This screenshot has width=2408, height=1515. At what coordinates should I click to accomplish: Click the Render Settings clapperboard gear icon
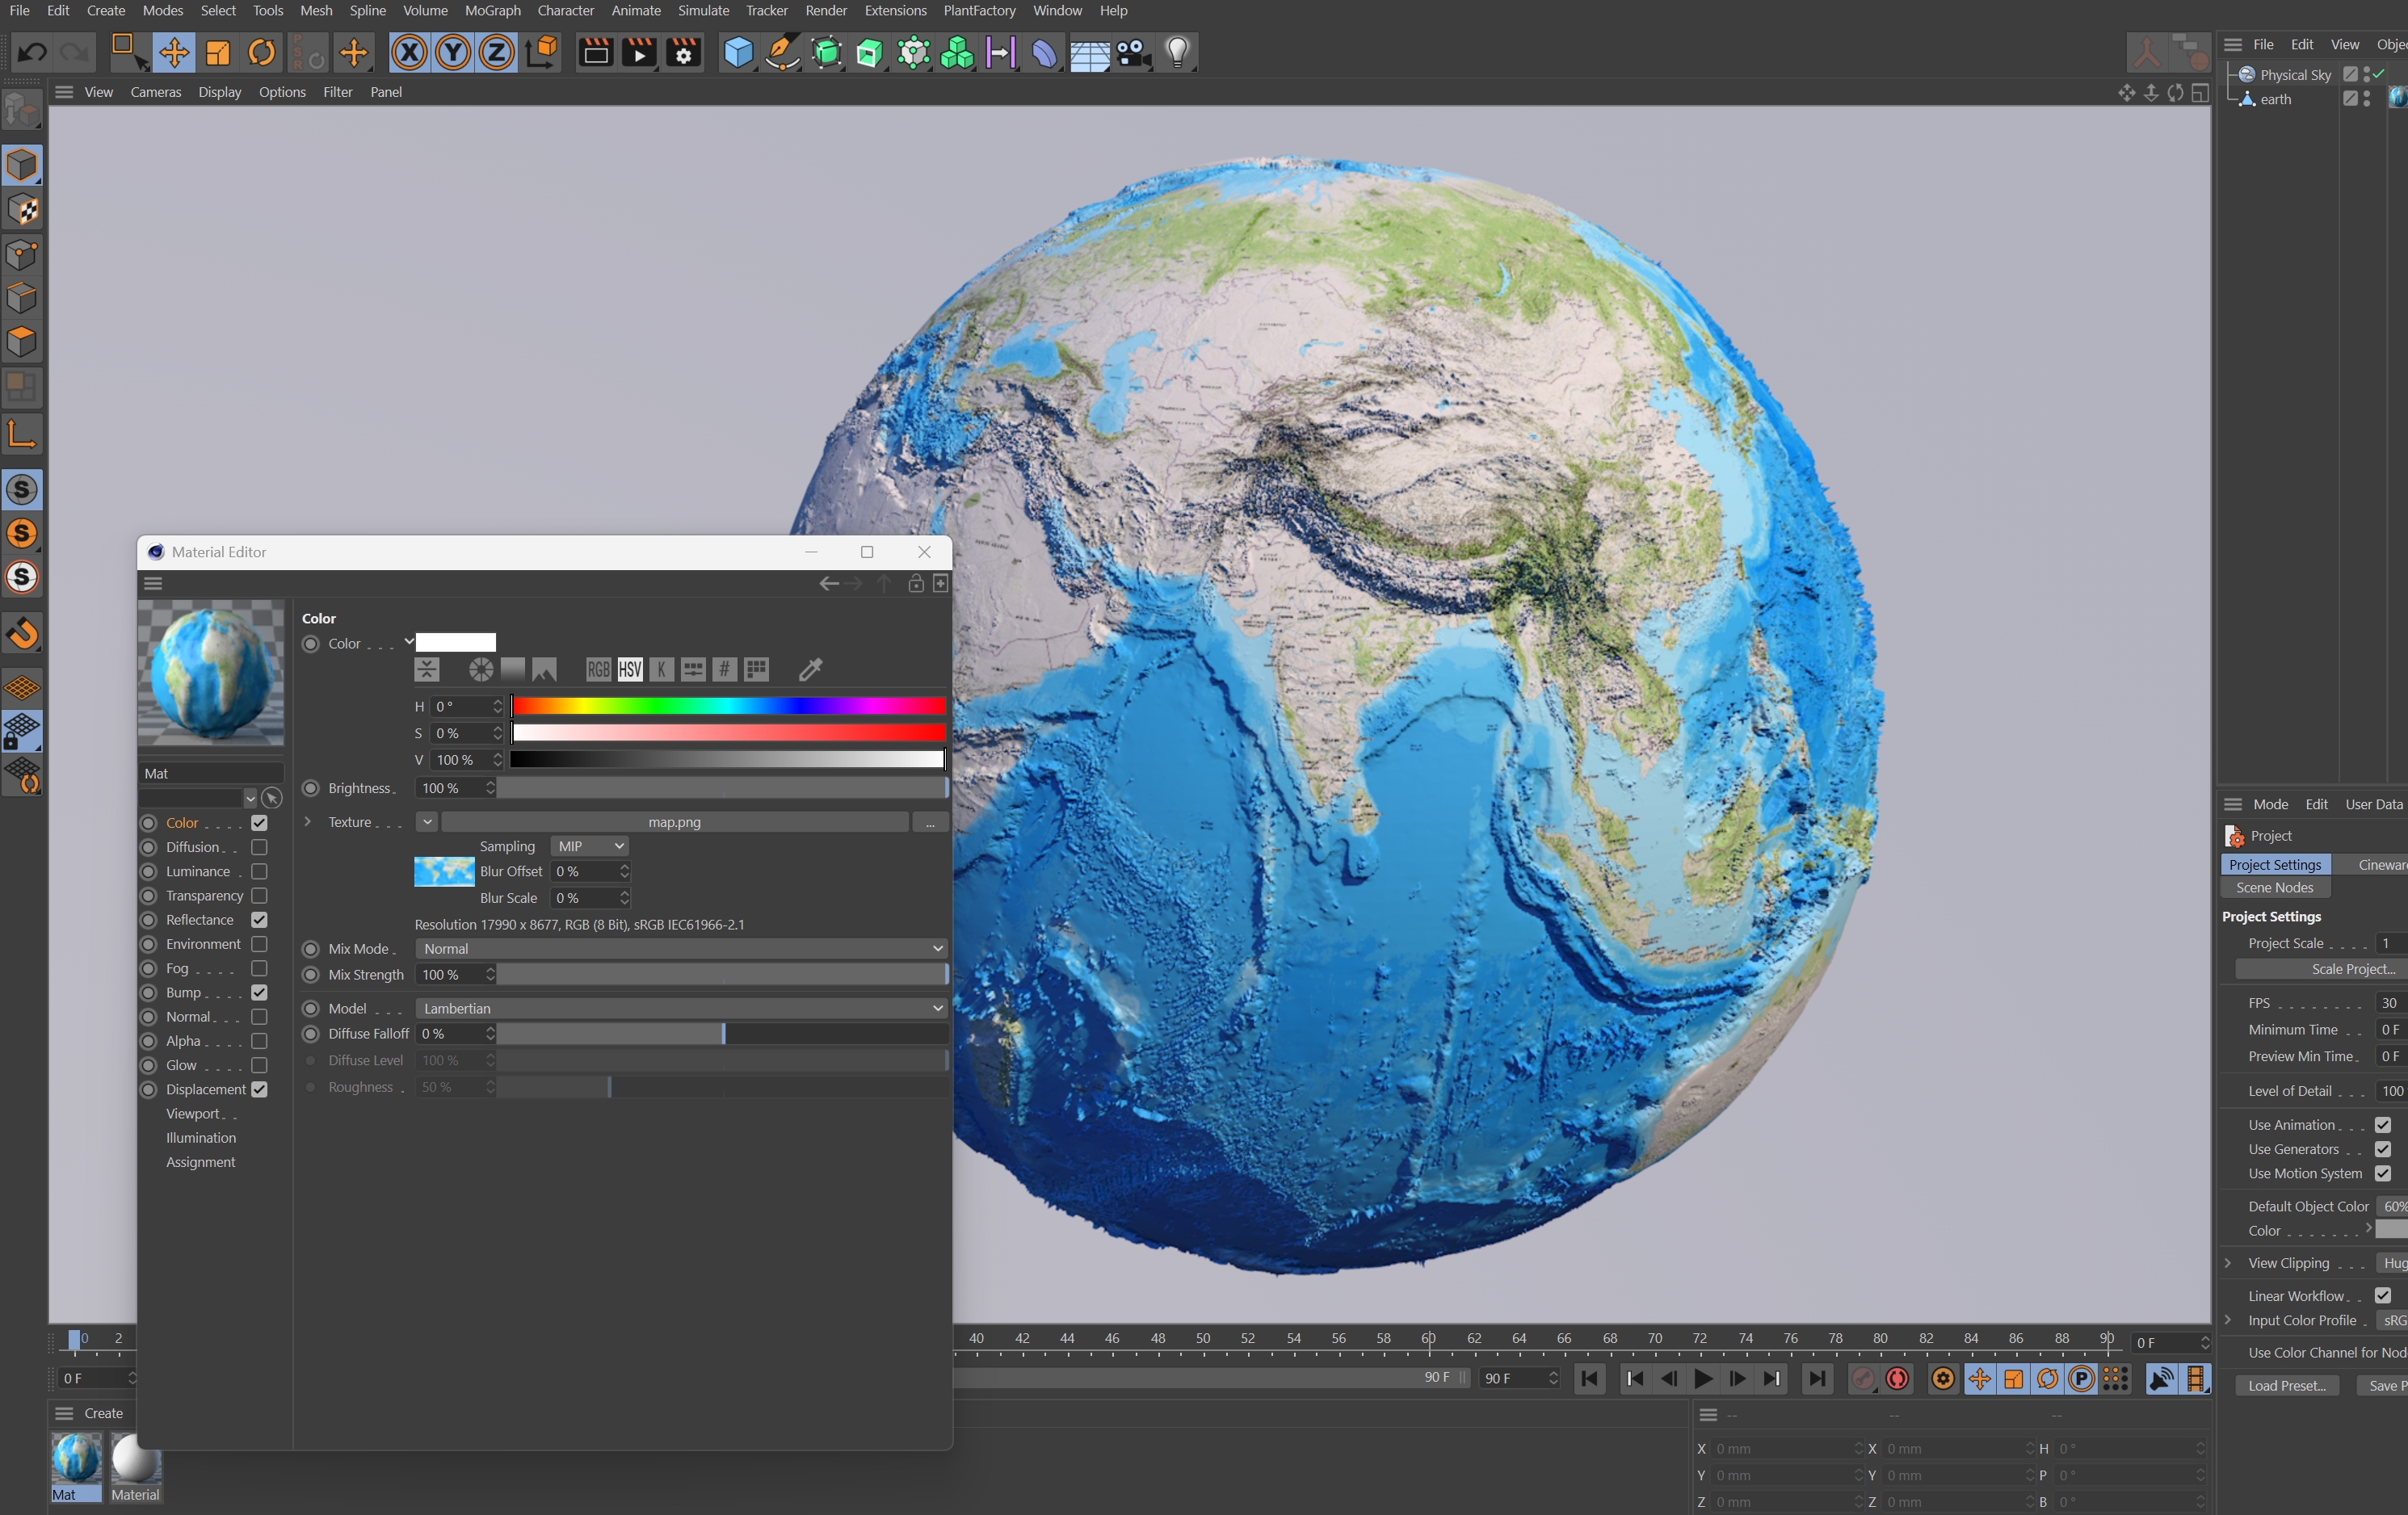[x=683, y=52]
